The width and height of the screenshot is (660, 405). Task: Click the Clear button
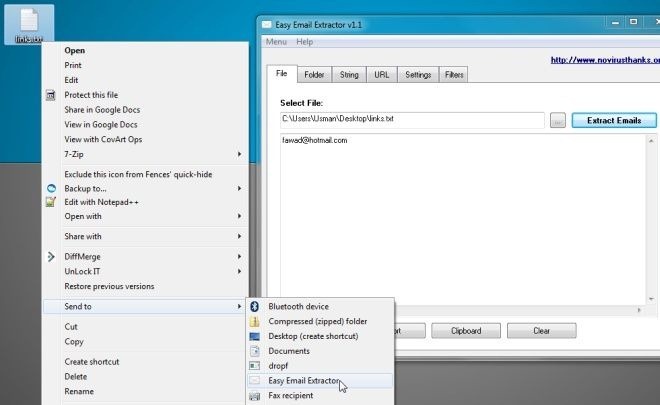[541, 331]
